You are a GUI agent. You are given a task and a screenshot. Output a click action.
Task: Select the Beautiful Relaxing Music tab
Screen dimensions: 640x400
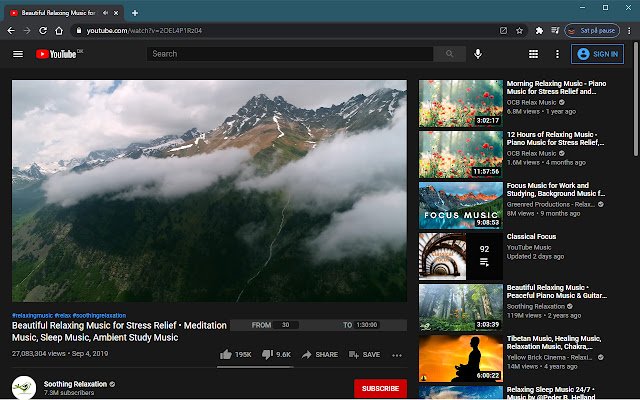point(58,13)
